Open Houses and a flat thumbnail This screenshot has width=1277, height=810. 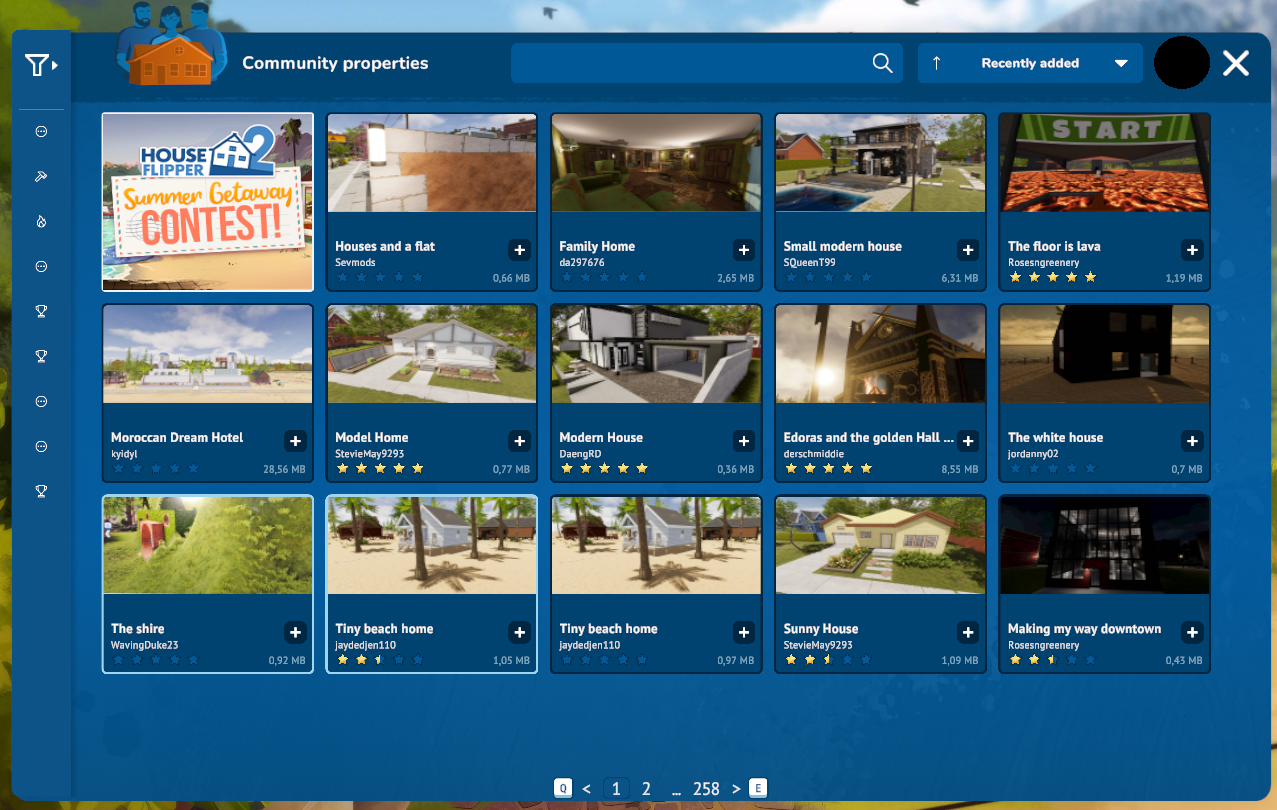click(x=432, y=162)
